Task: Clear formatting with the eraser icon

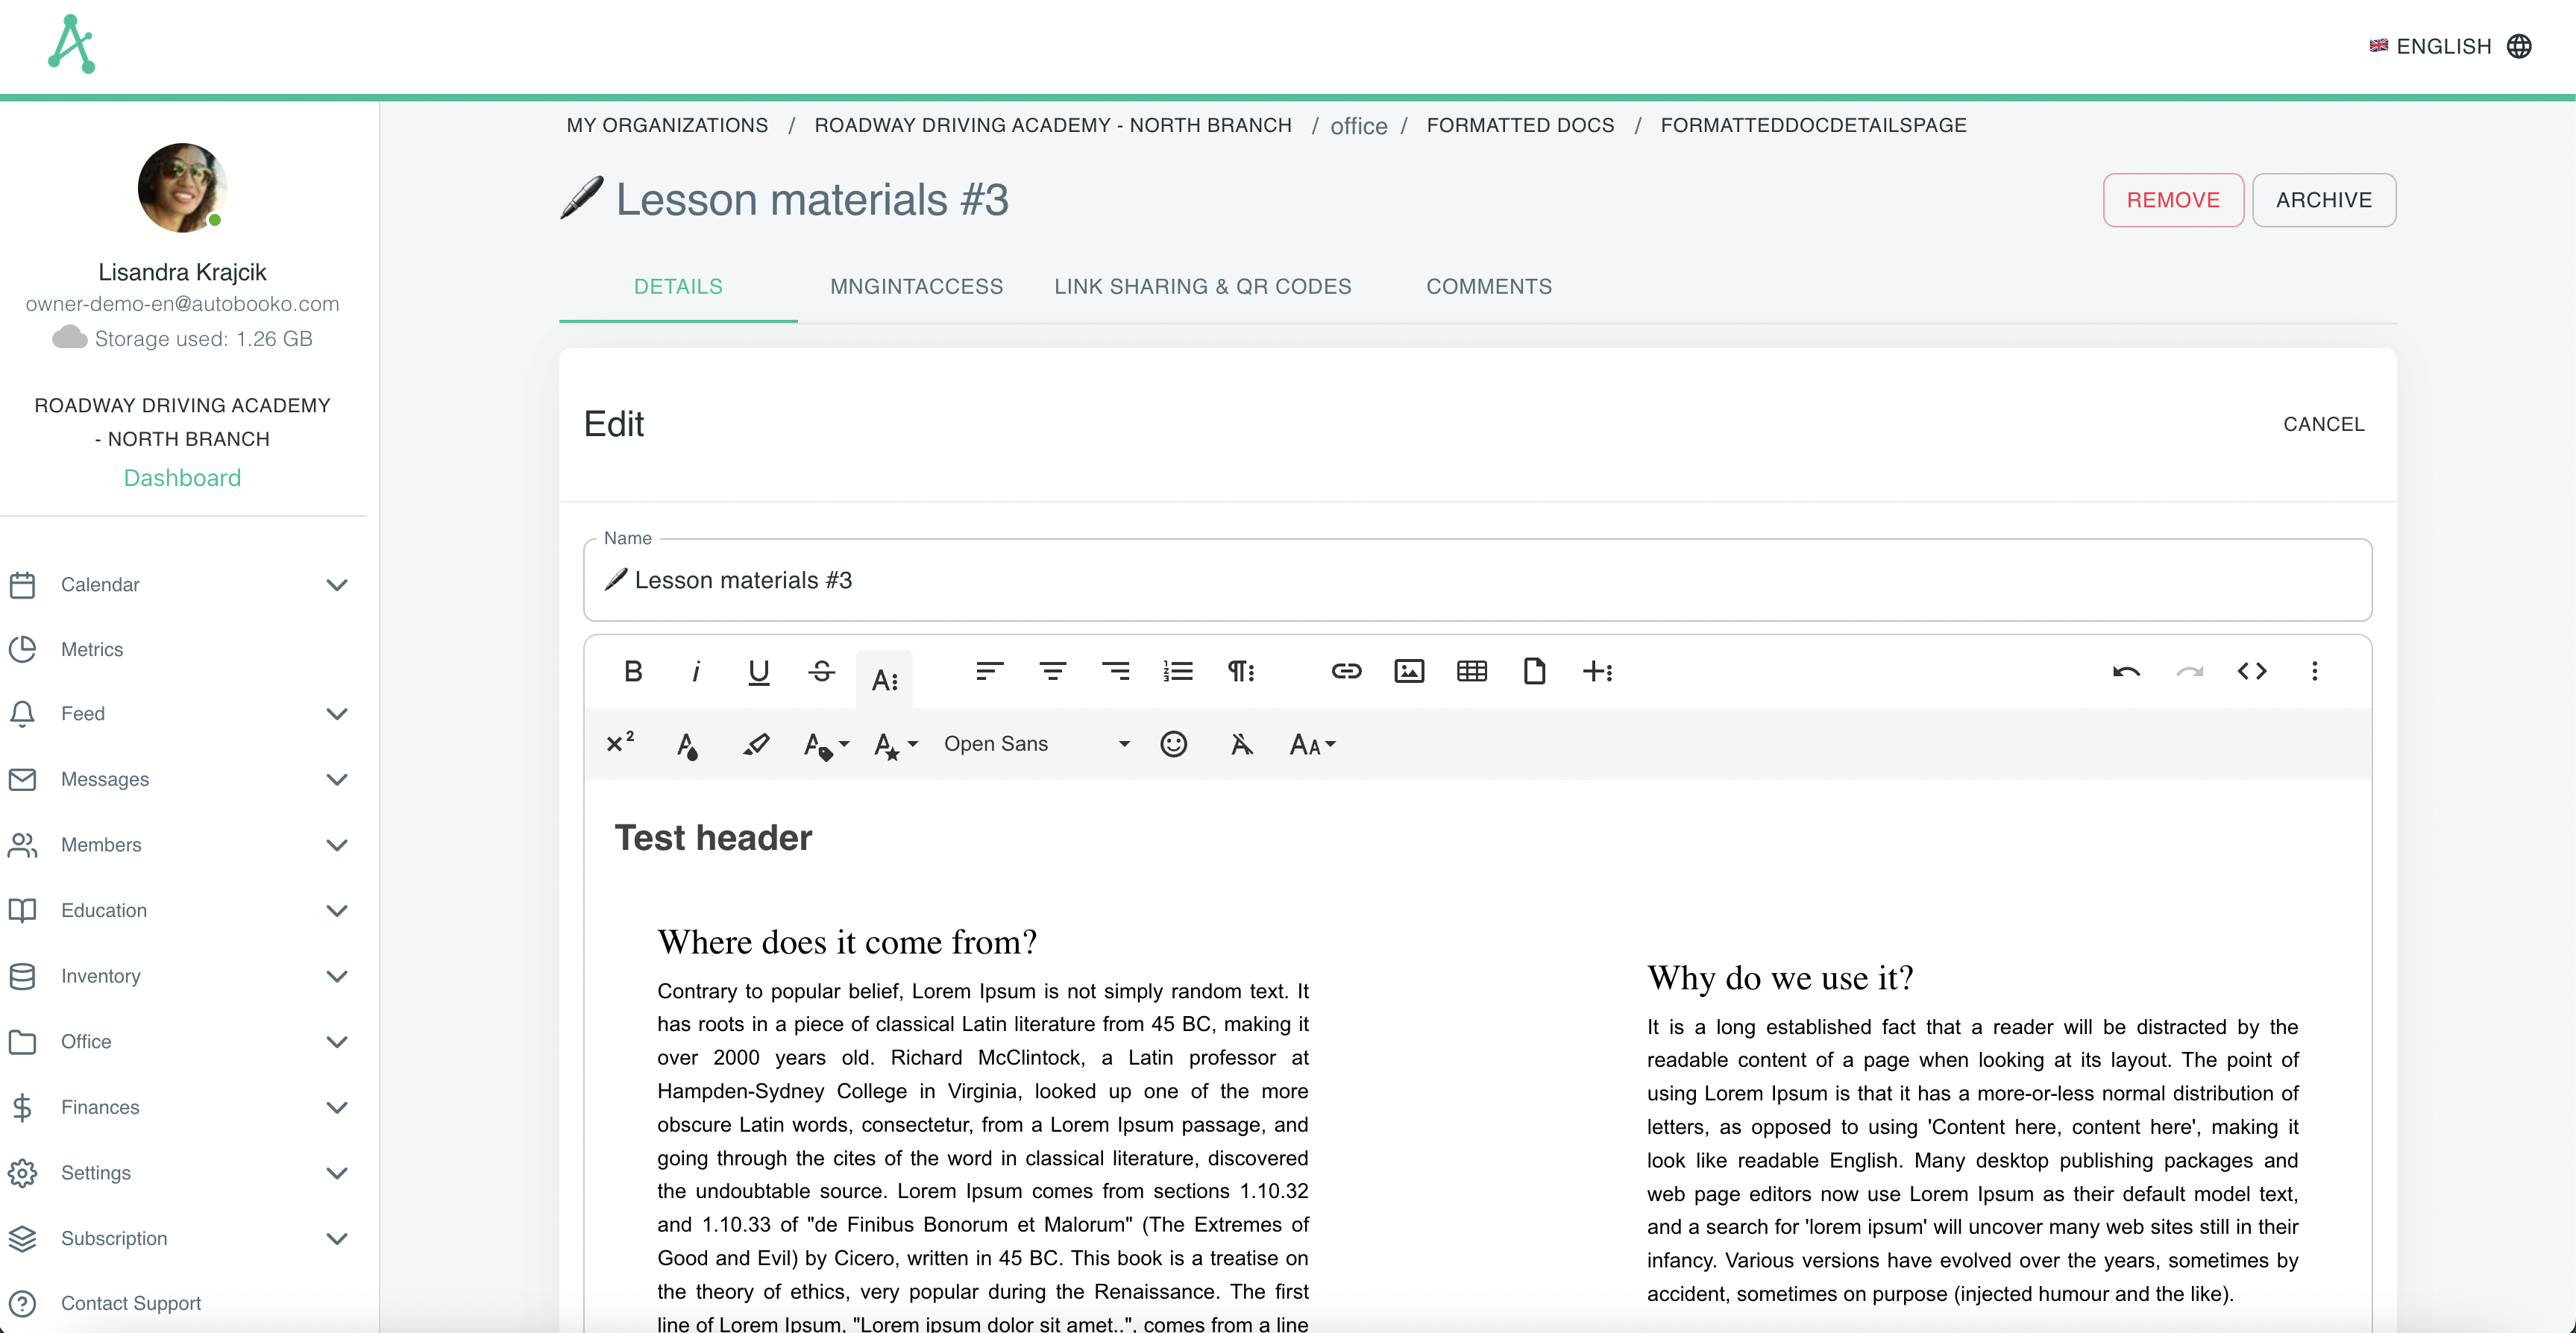Action: click(x=757, y=744)
